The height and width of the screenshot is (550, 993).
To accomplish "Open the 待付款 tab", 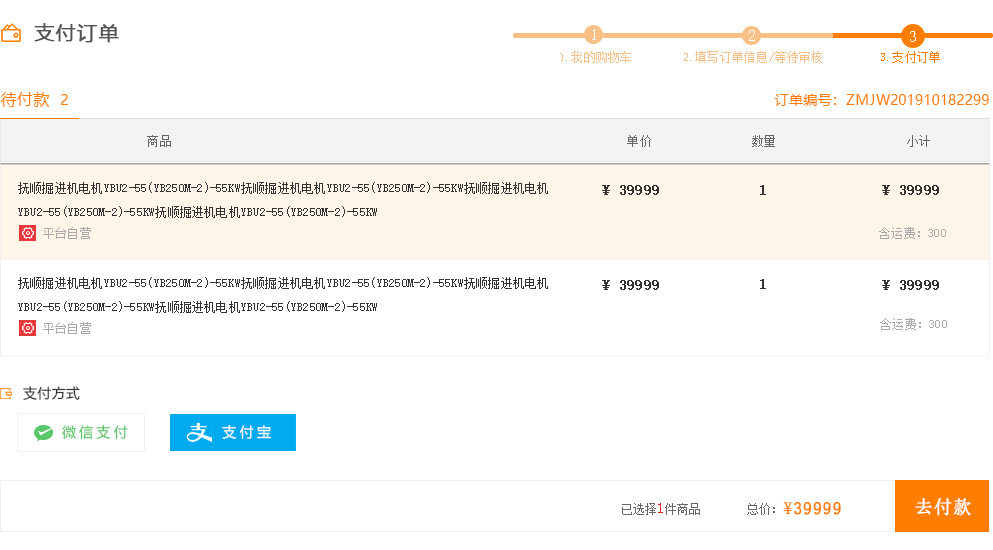I will click(x=36, y=100).
